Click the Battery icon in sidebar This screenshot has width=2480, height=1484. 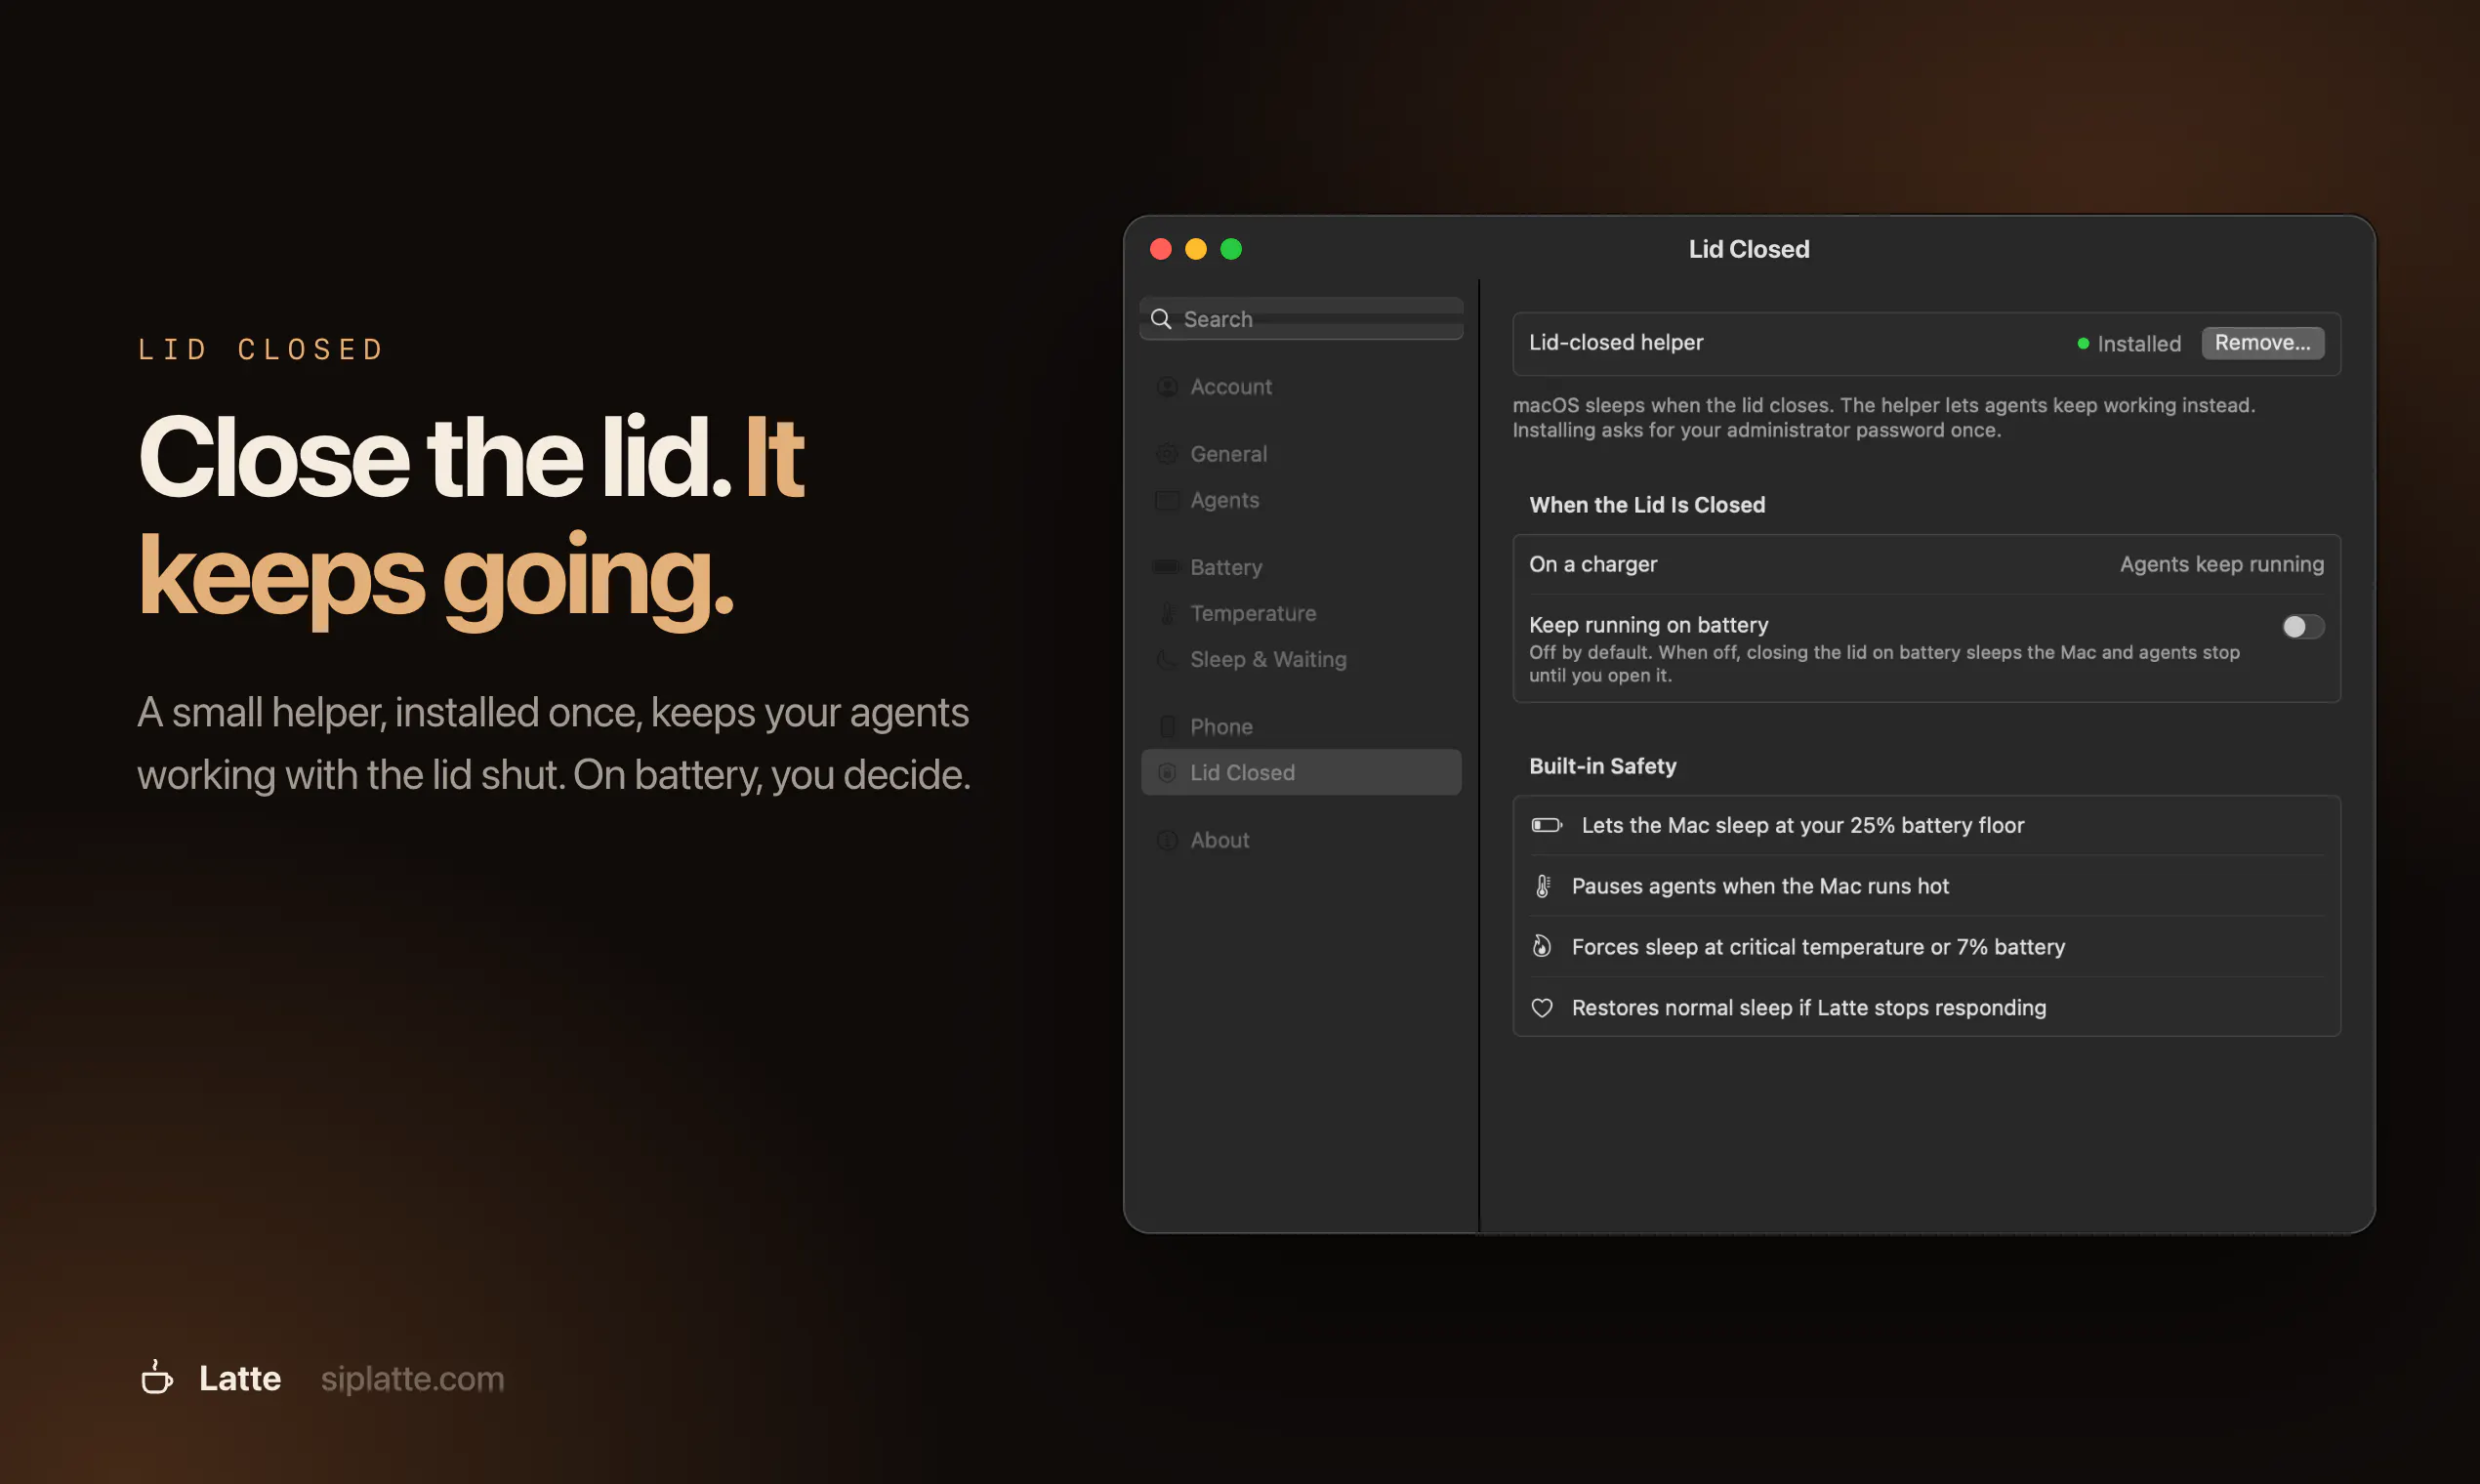[x=1167, y=567]
